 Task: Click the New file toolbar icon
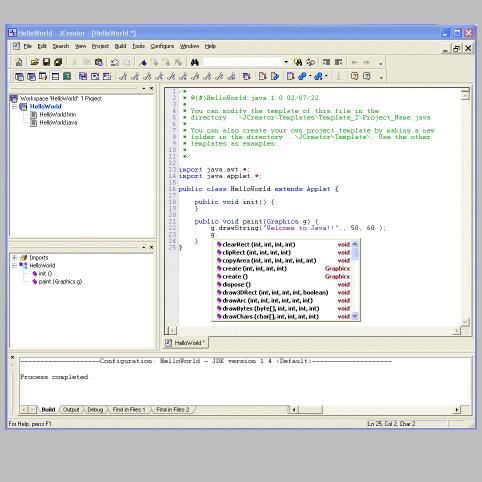[x=19, y=62]
